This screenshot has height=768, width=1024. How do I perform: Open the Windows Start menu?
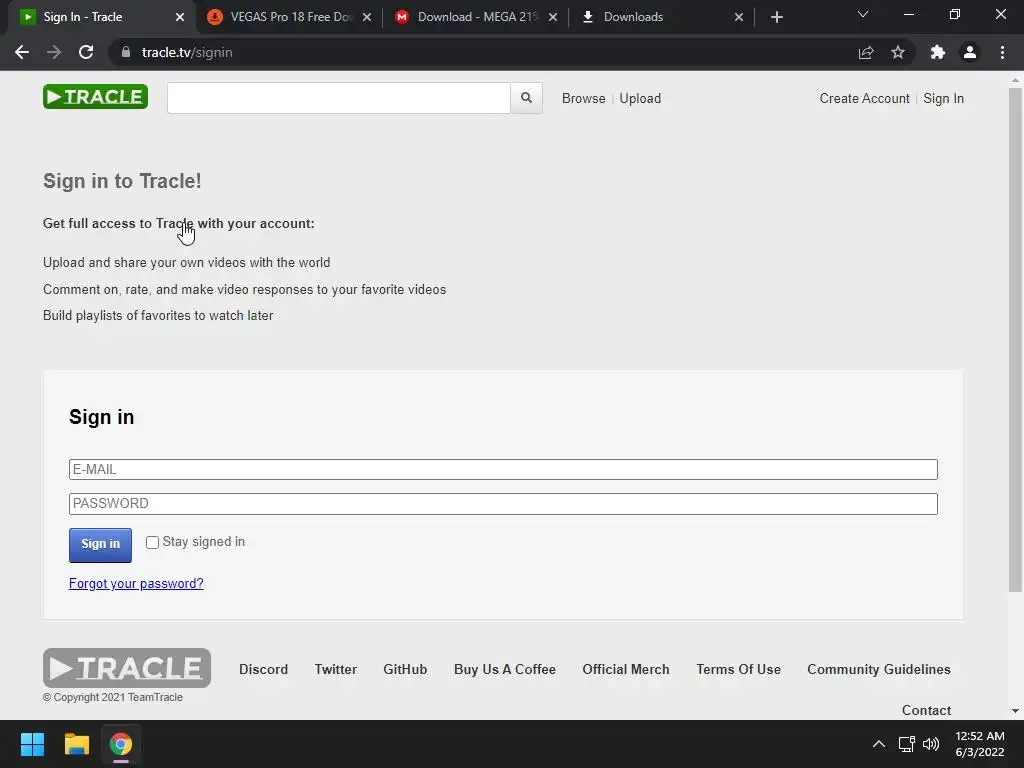(32, 744)
